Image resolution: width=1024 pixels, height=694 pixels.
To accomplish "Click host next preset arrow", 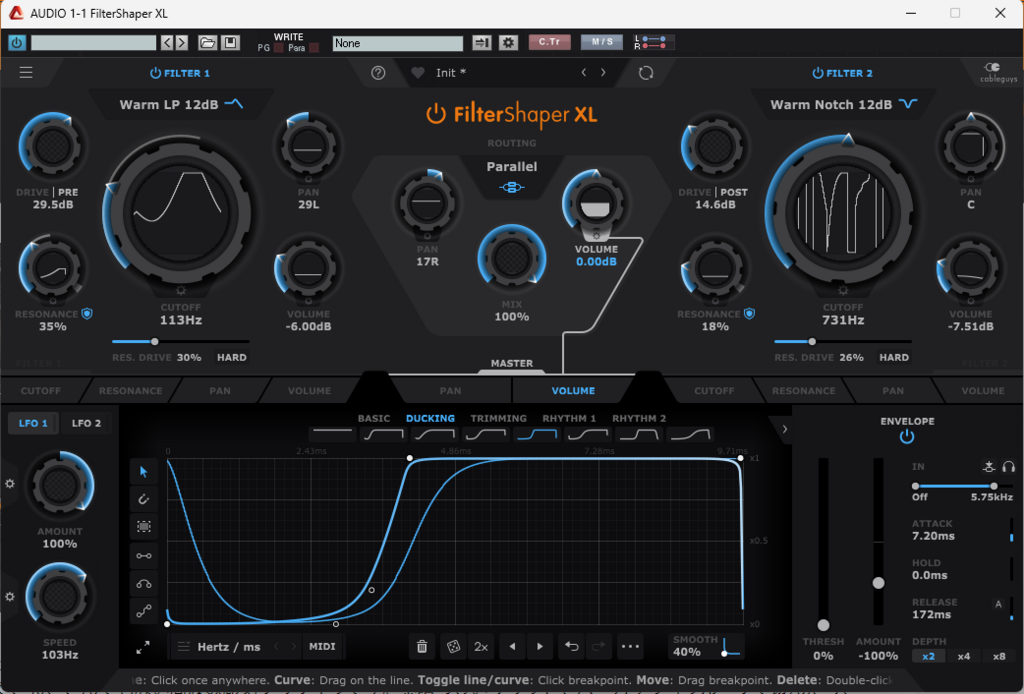I will tap(182, 43).
